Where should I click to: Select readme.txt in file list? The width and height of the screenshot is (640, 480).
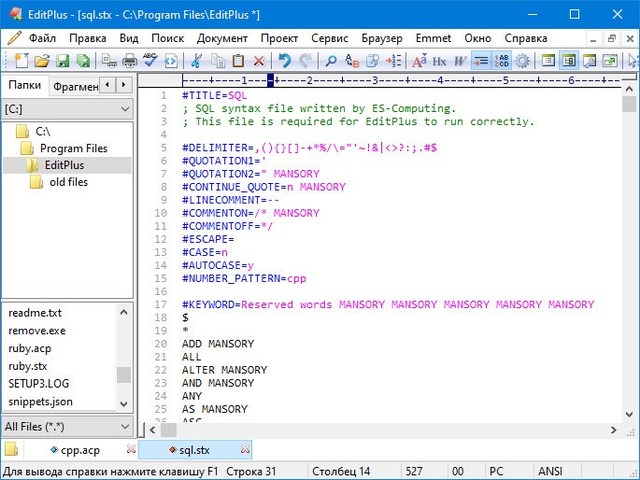35,312
